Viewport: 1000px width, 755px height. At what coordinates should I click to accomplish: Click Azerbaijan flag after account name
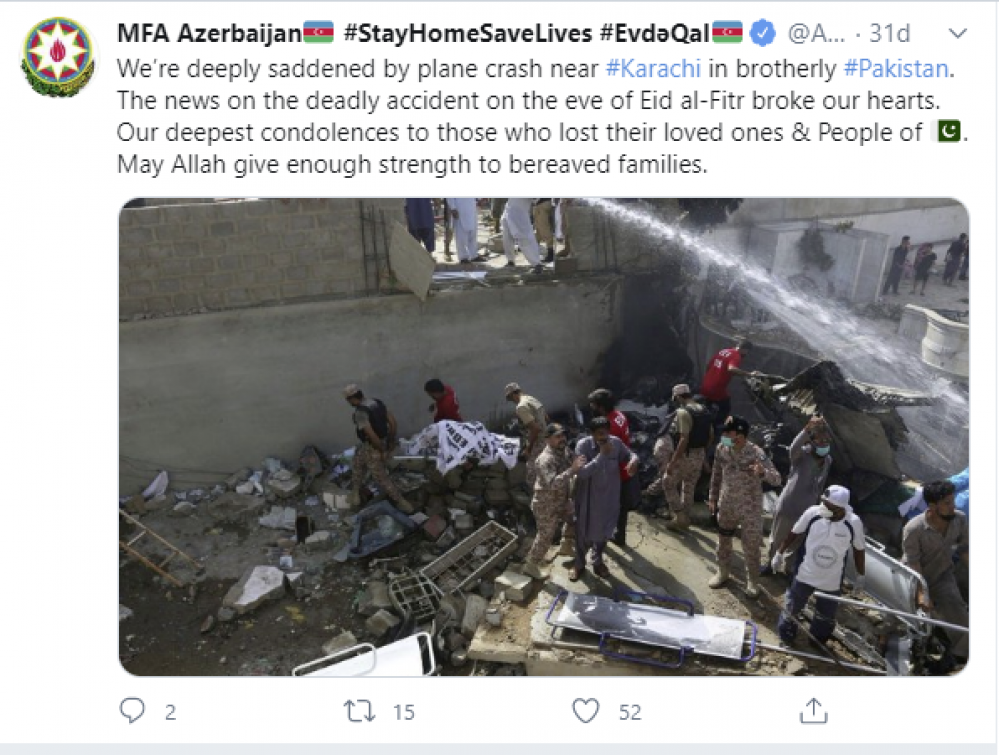(x=318, y=32)
